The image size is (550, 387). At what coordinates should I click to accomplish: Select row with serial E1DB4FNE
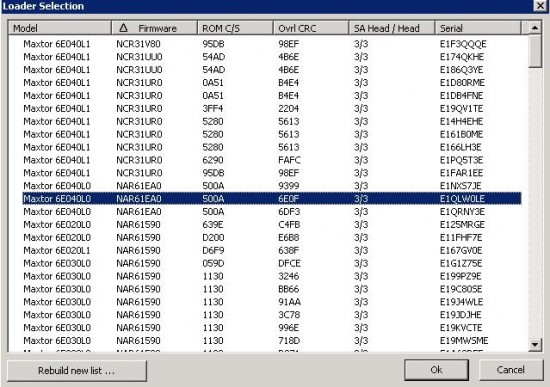click(272, 95)
